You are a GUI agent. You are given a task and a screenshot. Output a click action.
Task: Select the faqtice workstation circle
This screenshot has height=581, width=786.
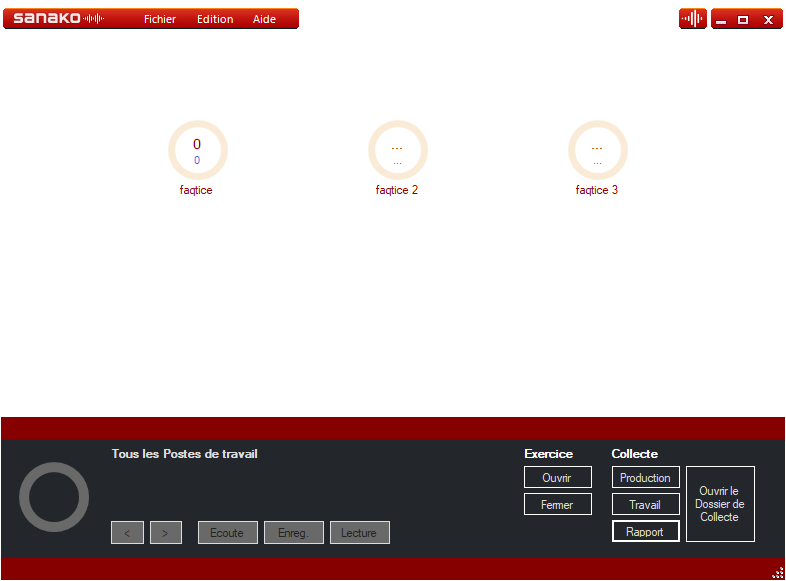point(197,151)
